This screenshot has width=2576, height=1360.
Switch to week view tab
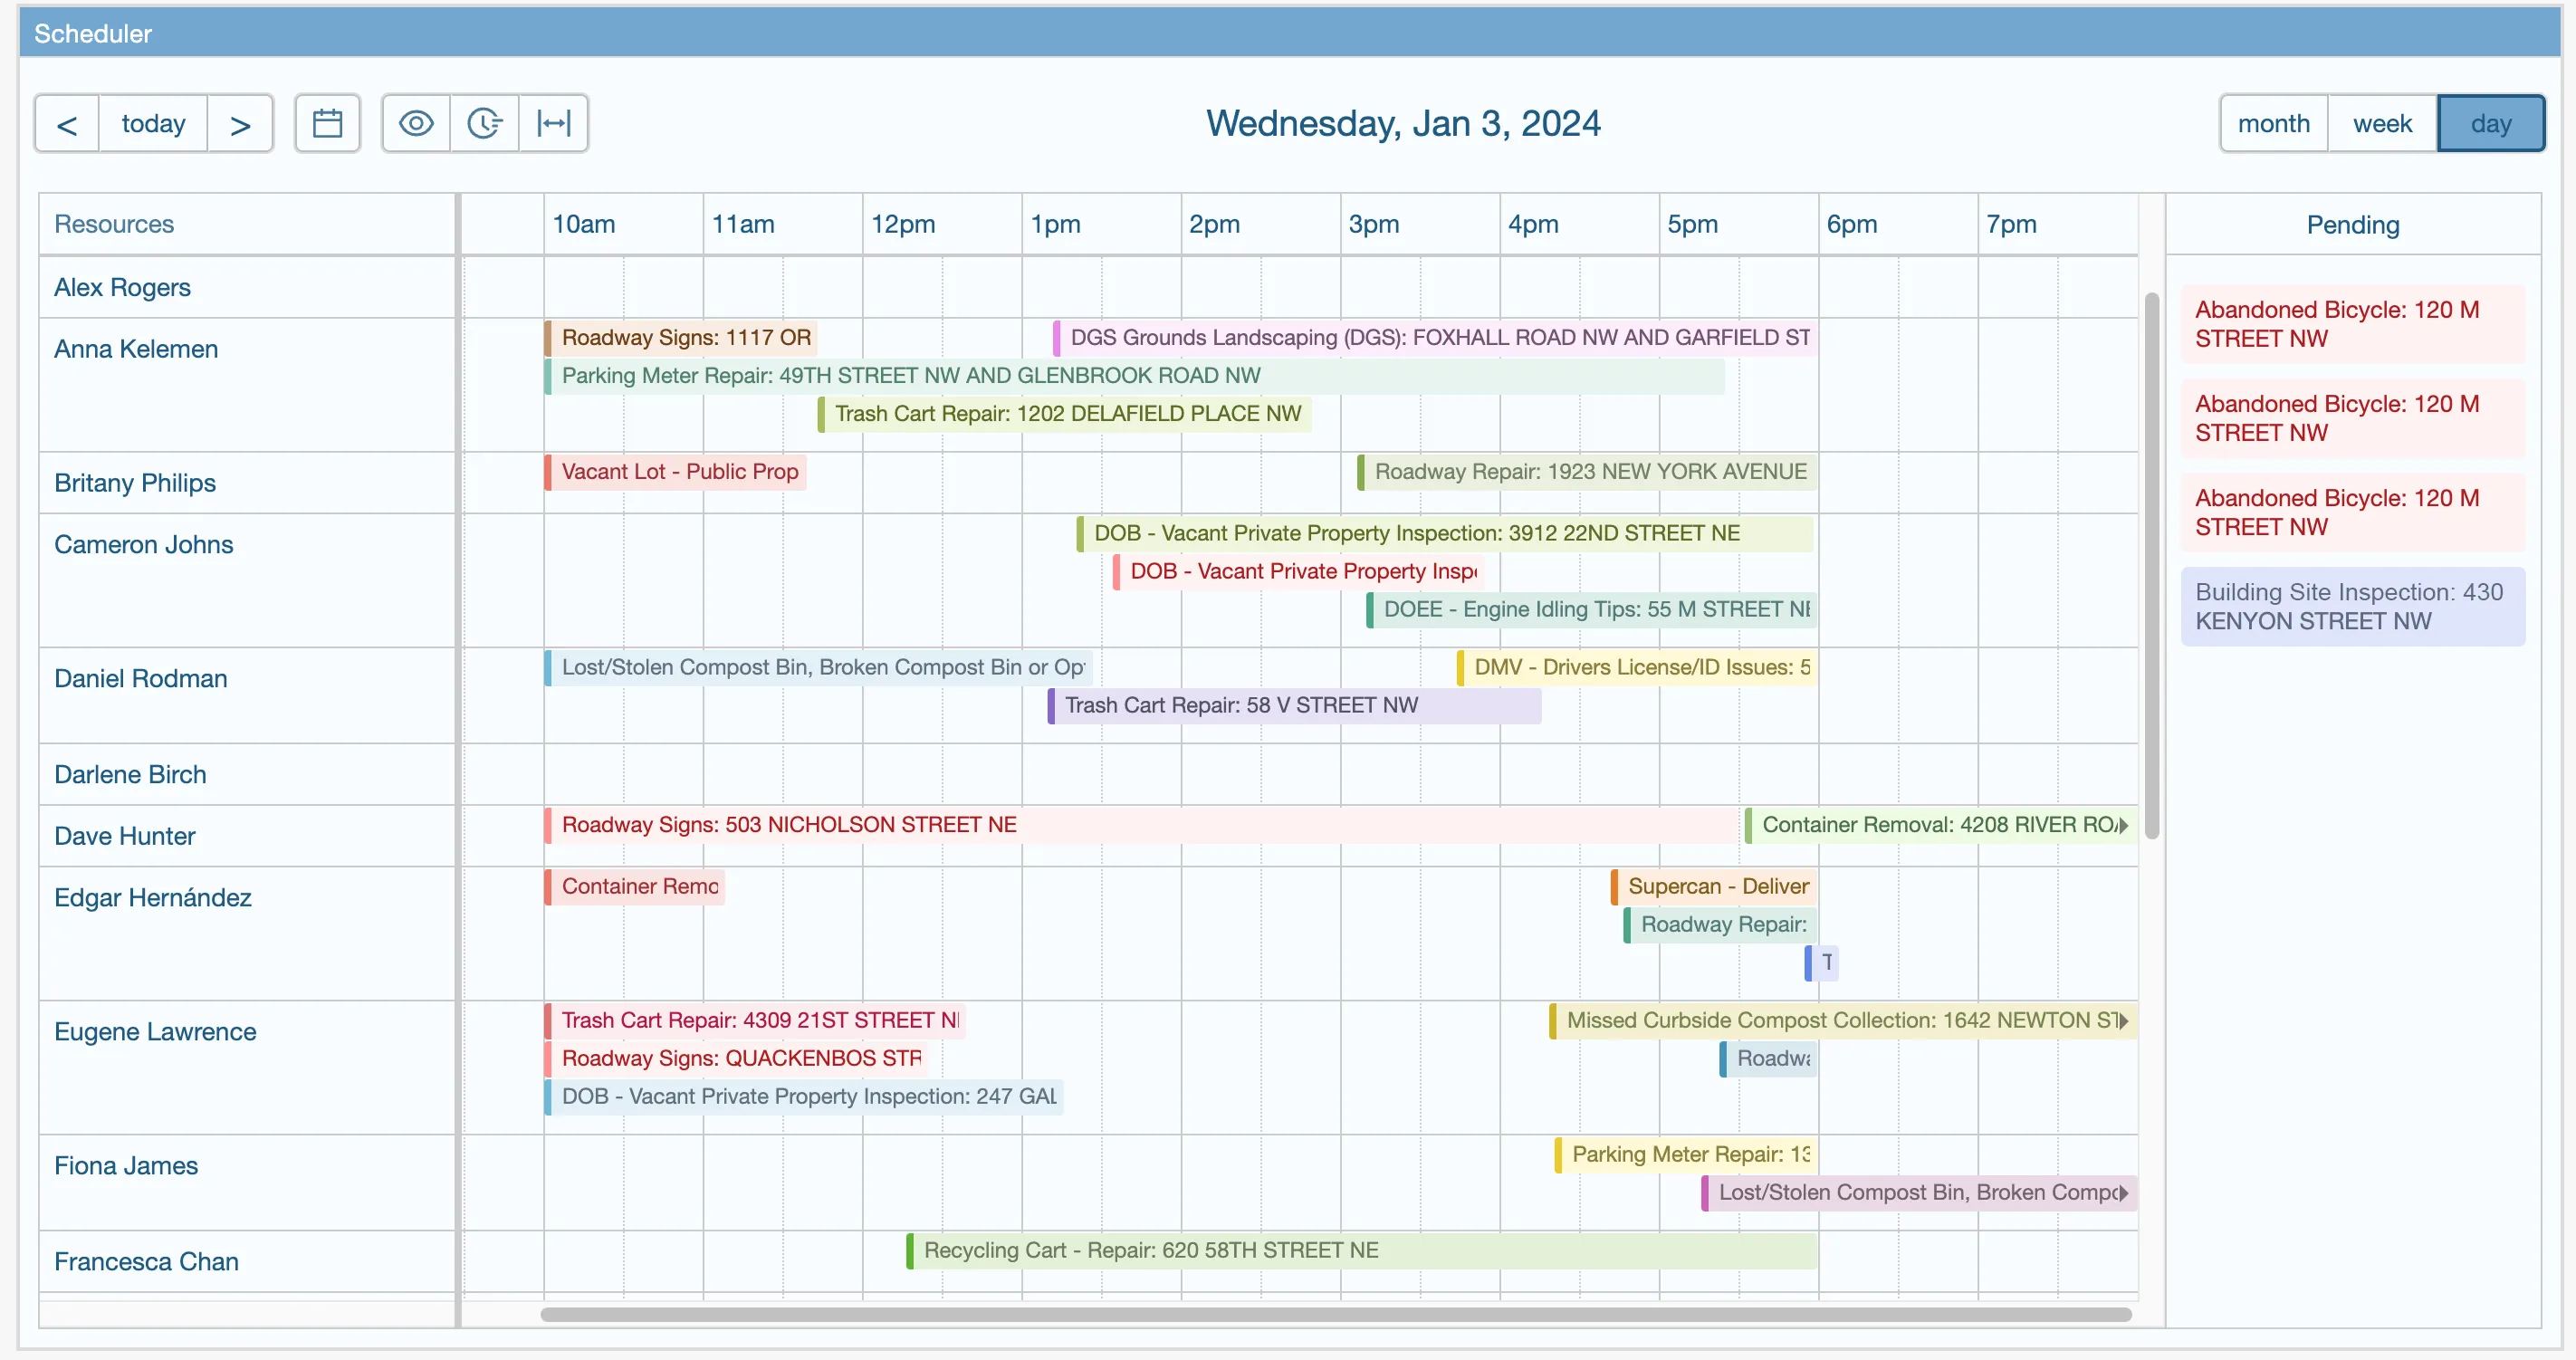(x=2381, y=123)
